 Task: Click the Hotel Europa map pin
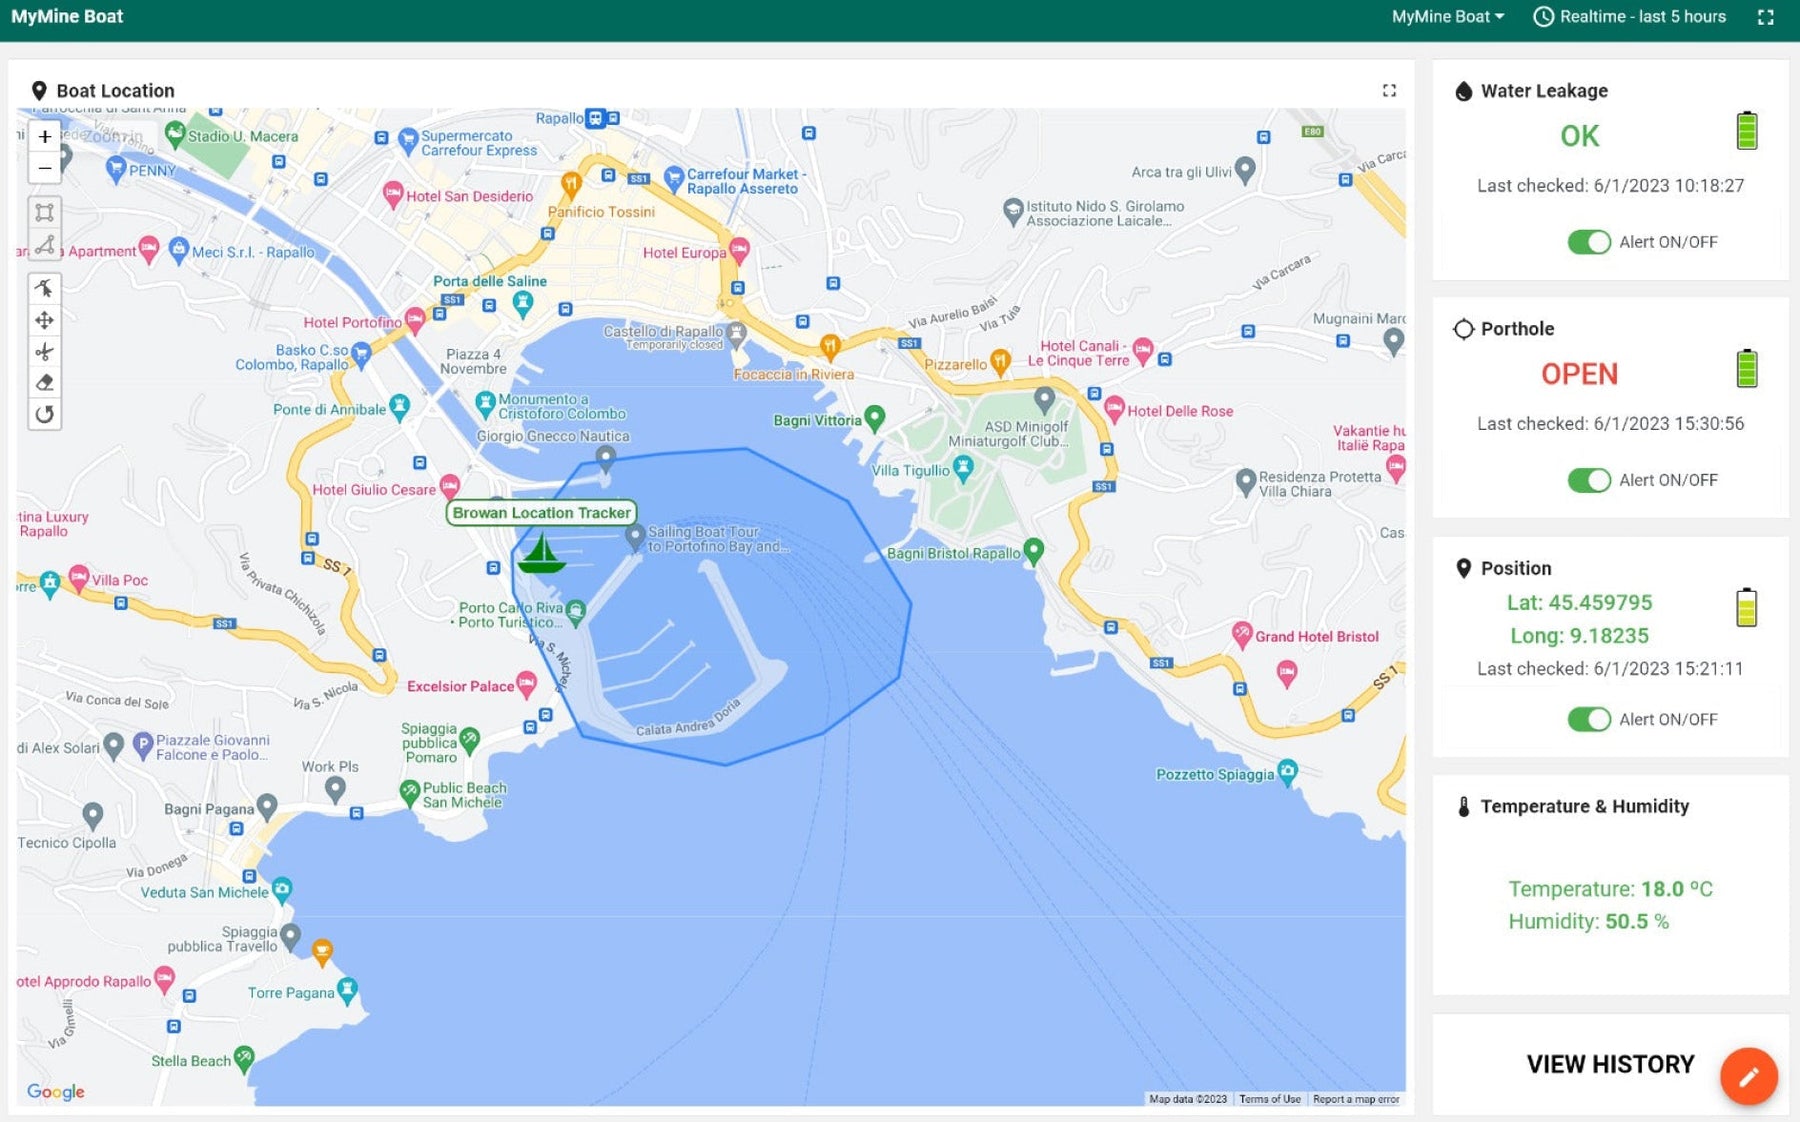pyautogui.click(x=739, y=250)
